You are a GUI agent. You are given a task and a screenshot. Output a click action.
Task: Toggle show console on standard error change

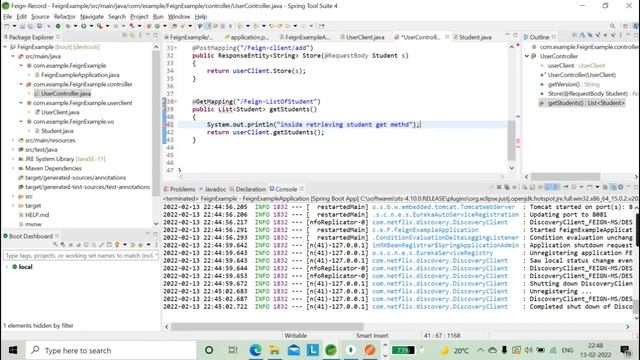tap(556, 187)
